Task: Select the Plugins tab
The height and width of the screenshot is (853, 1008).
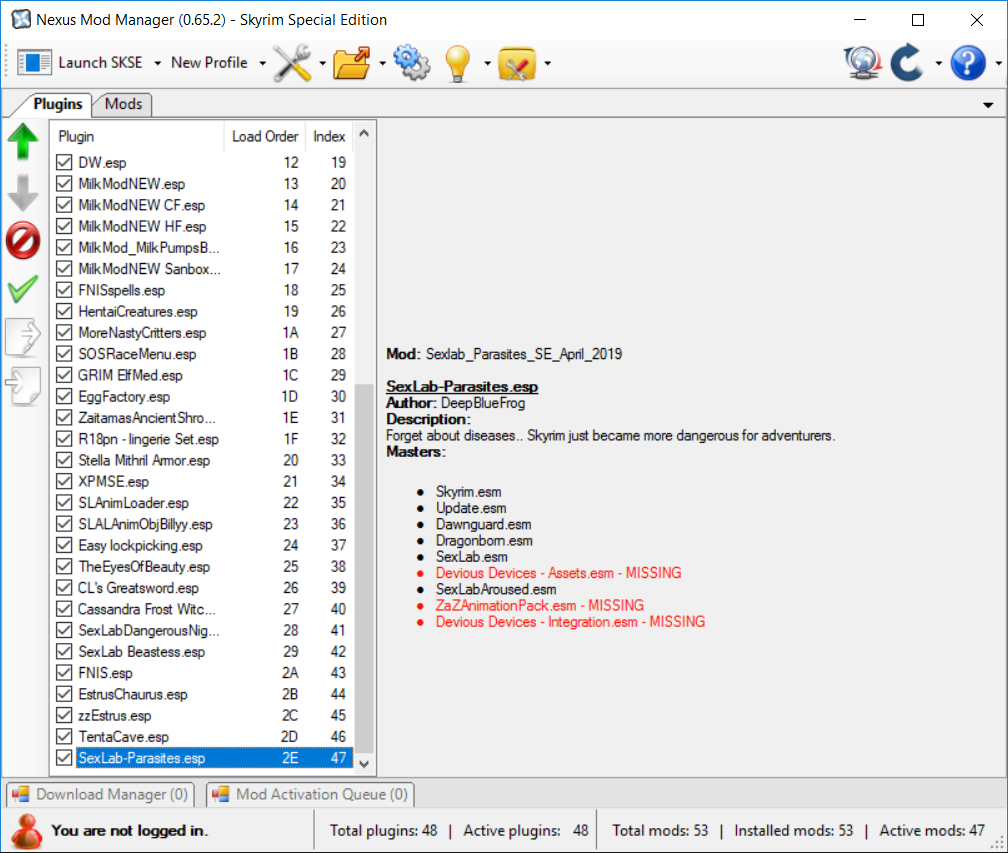Action: 58,104
